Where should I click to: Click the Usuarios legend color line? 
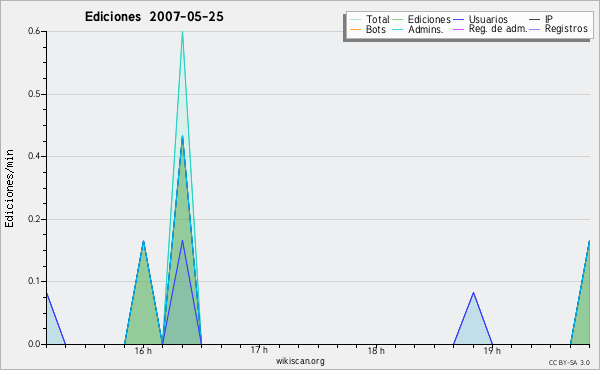(458, 20)
